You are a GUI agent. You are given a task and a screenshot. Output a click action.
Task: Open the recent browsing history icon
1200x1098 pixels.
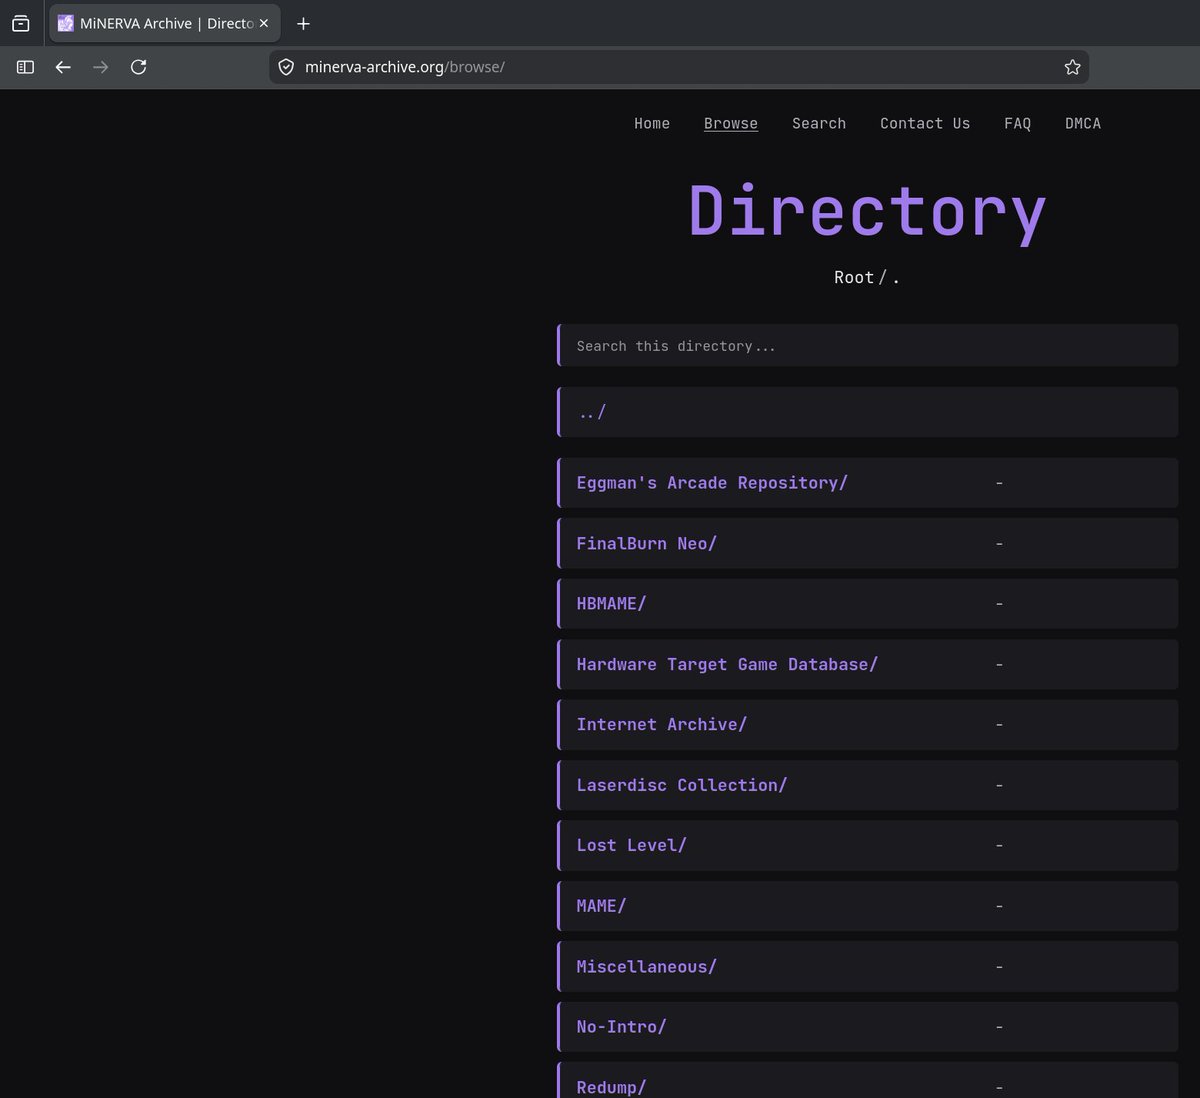click(x=20, y=23)
